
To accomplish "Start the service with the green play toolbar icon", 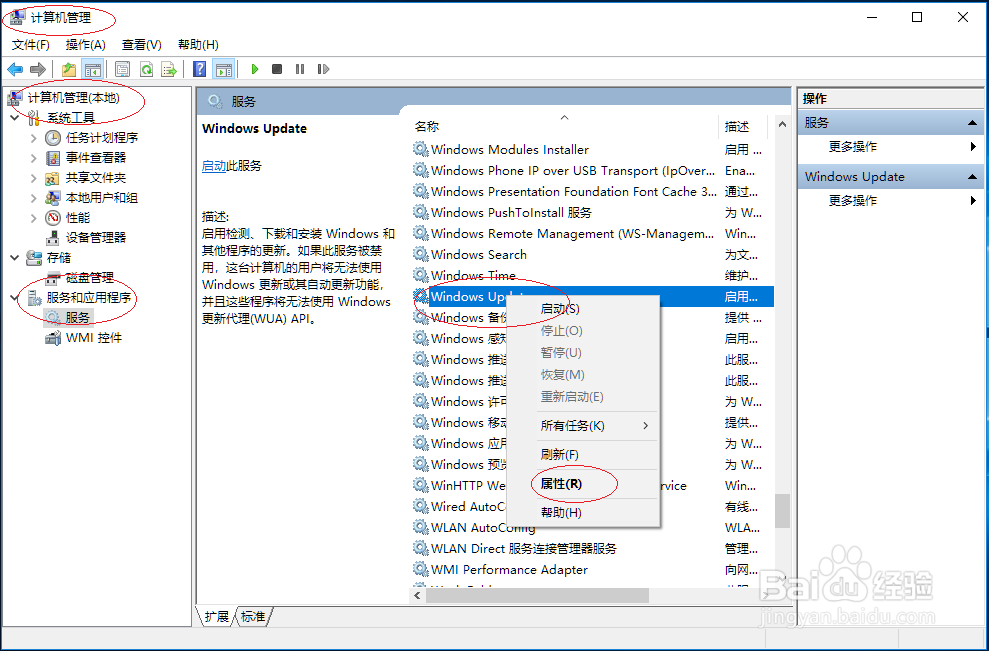I will tap(253, 68).
